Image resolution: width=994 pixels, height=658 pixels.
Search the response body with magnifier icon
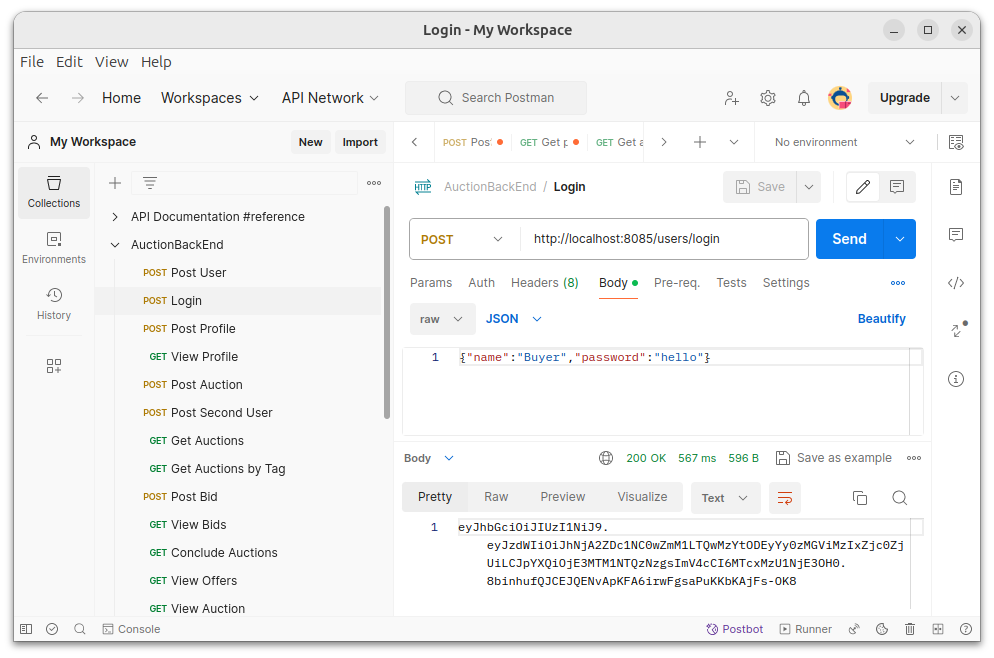pos(900,498)
